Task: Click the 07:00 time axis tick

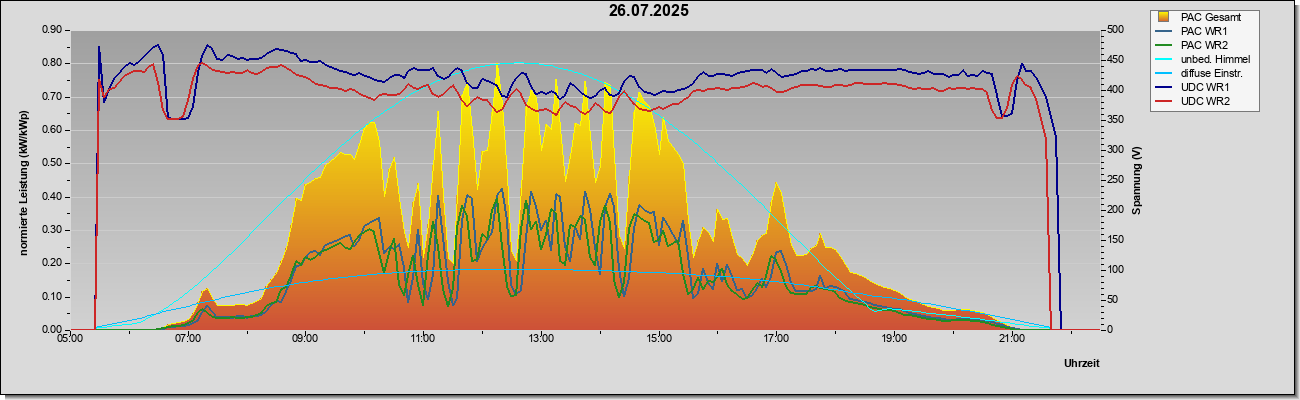Action: click(x=188, y=339)
